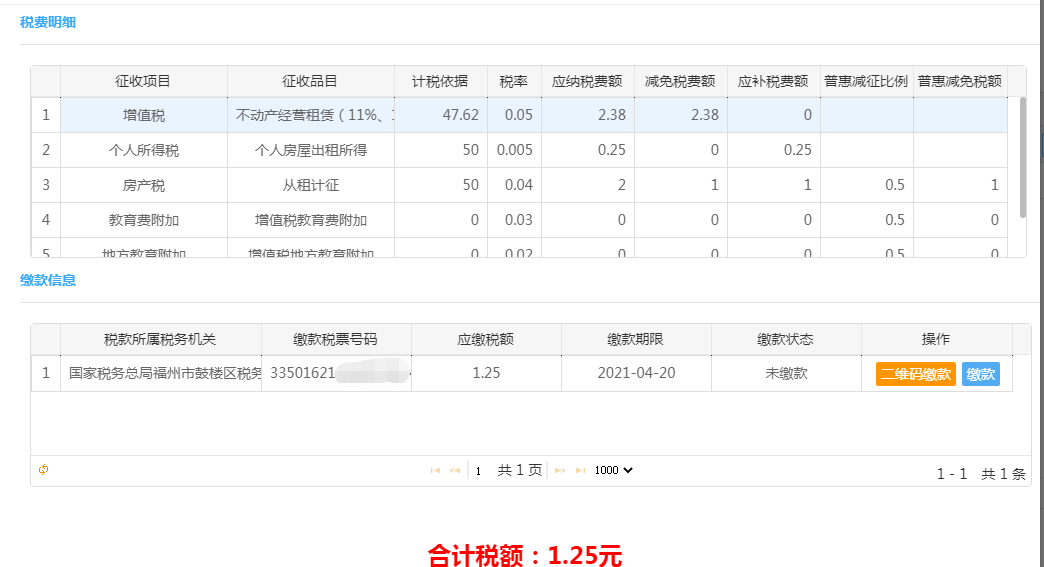Image resolution: width=1044 pixels, height=567 pixels.
Task: Click the 0.04 tax rate cell
Action: click(x=514, y=185)
